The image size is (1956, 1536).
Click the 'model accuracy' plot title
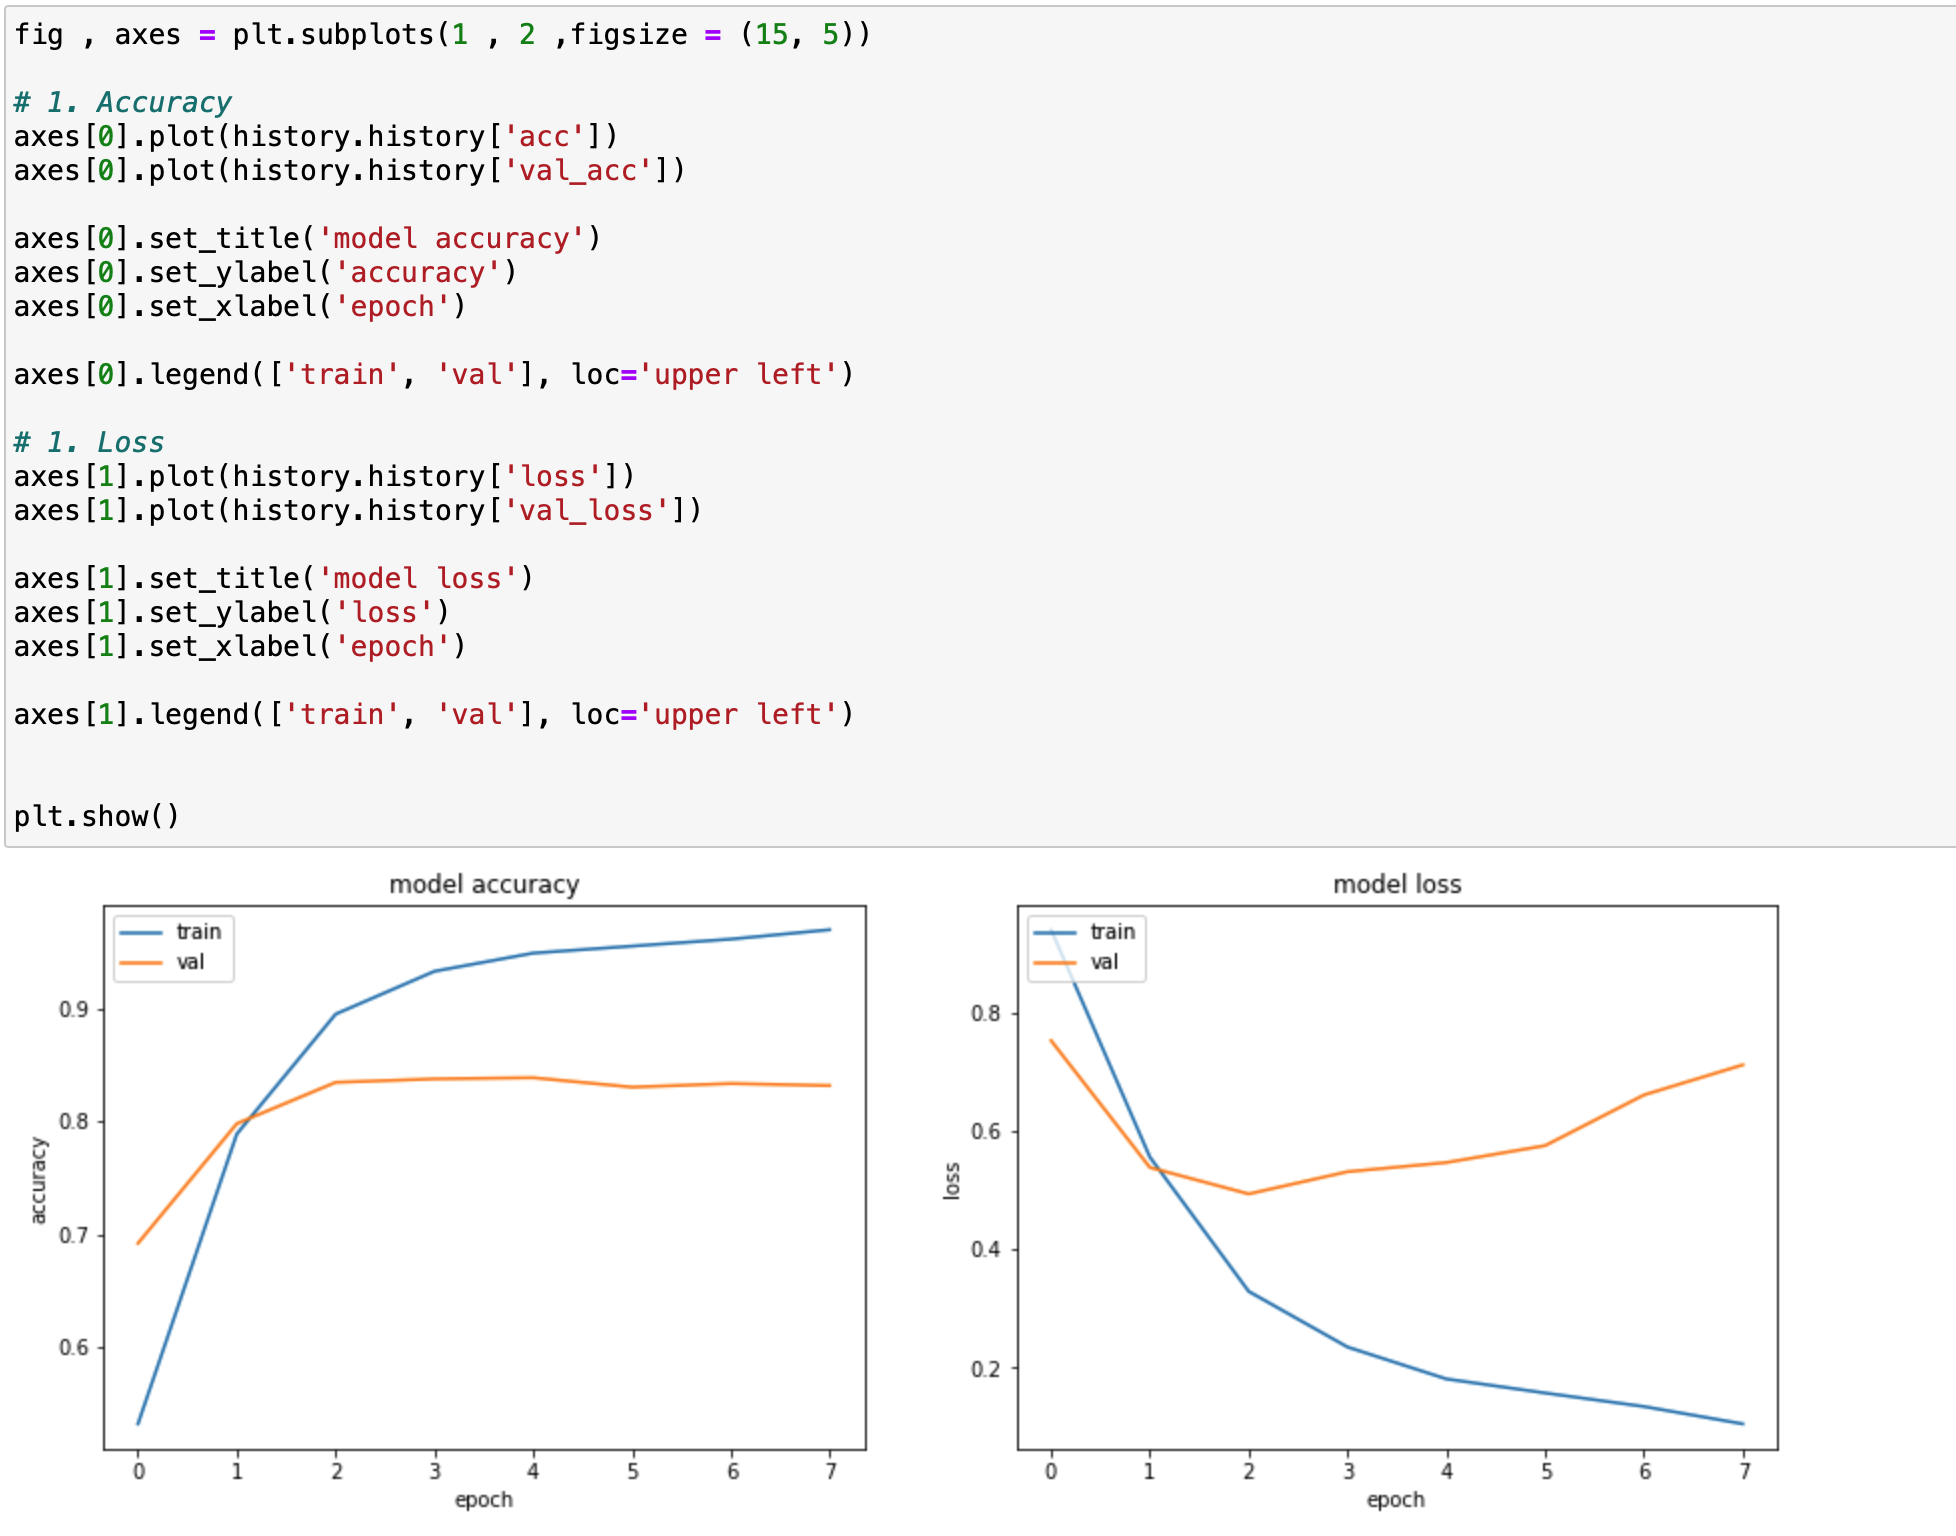click(x=484, y=884)
